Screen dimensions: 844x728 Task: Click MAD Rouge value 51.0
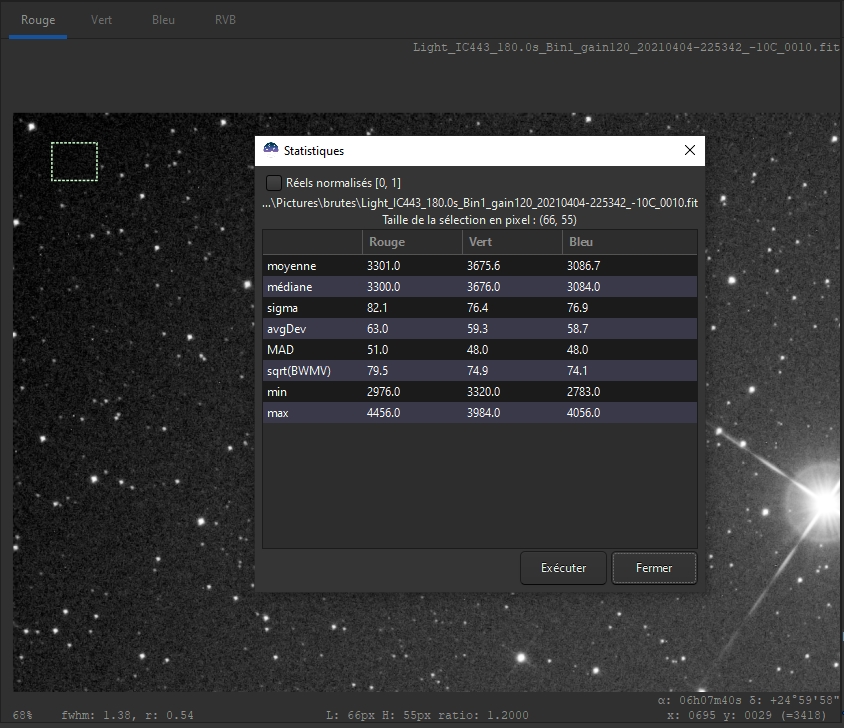[x=377, y=350]
